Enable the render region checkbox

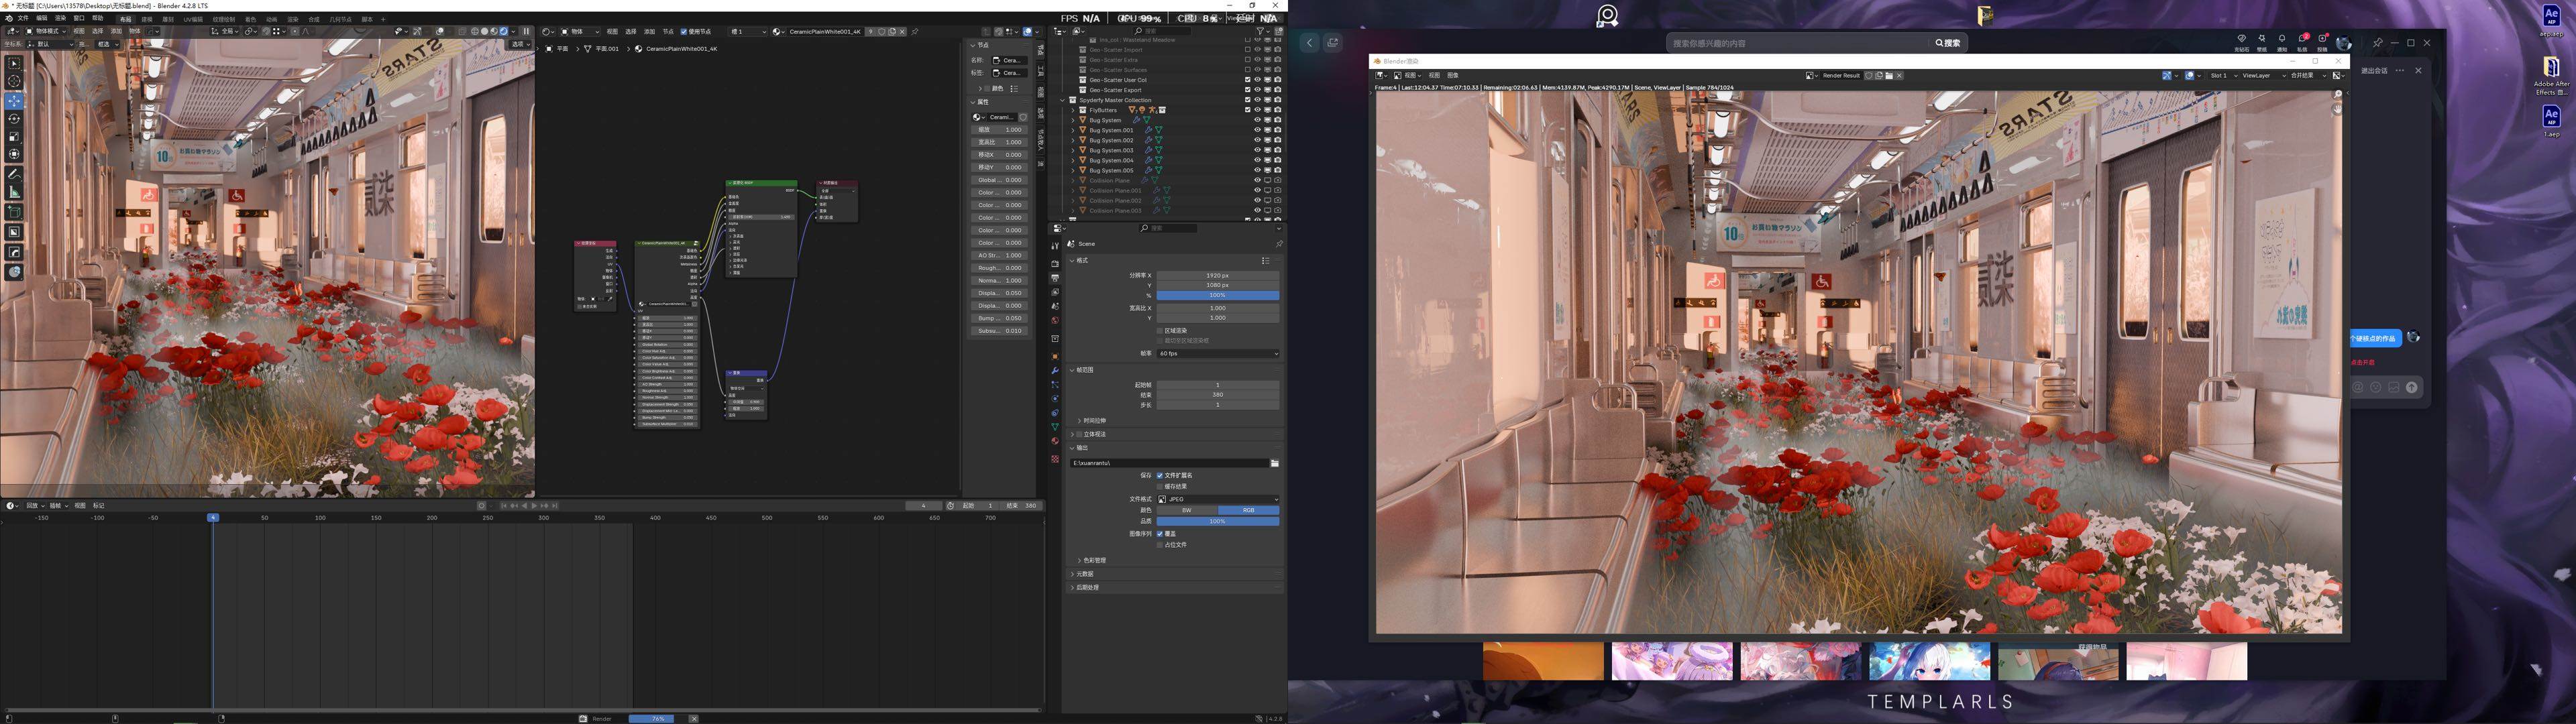[1160, 330]
